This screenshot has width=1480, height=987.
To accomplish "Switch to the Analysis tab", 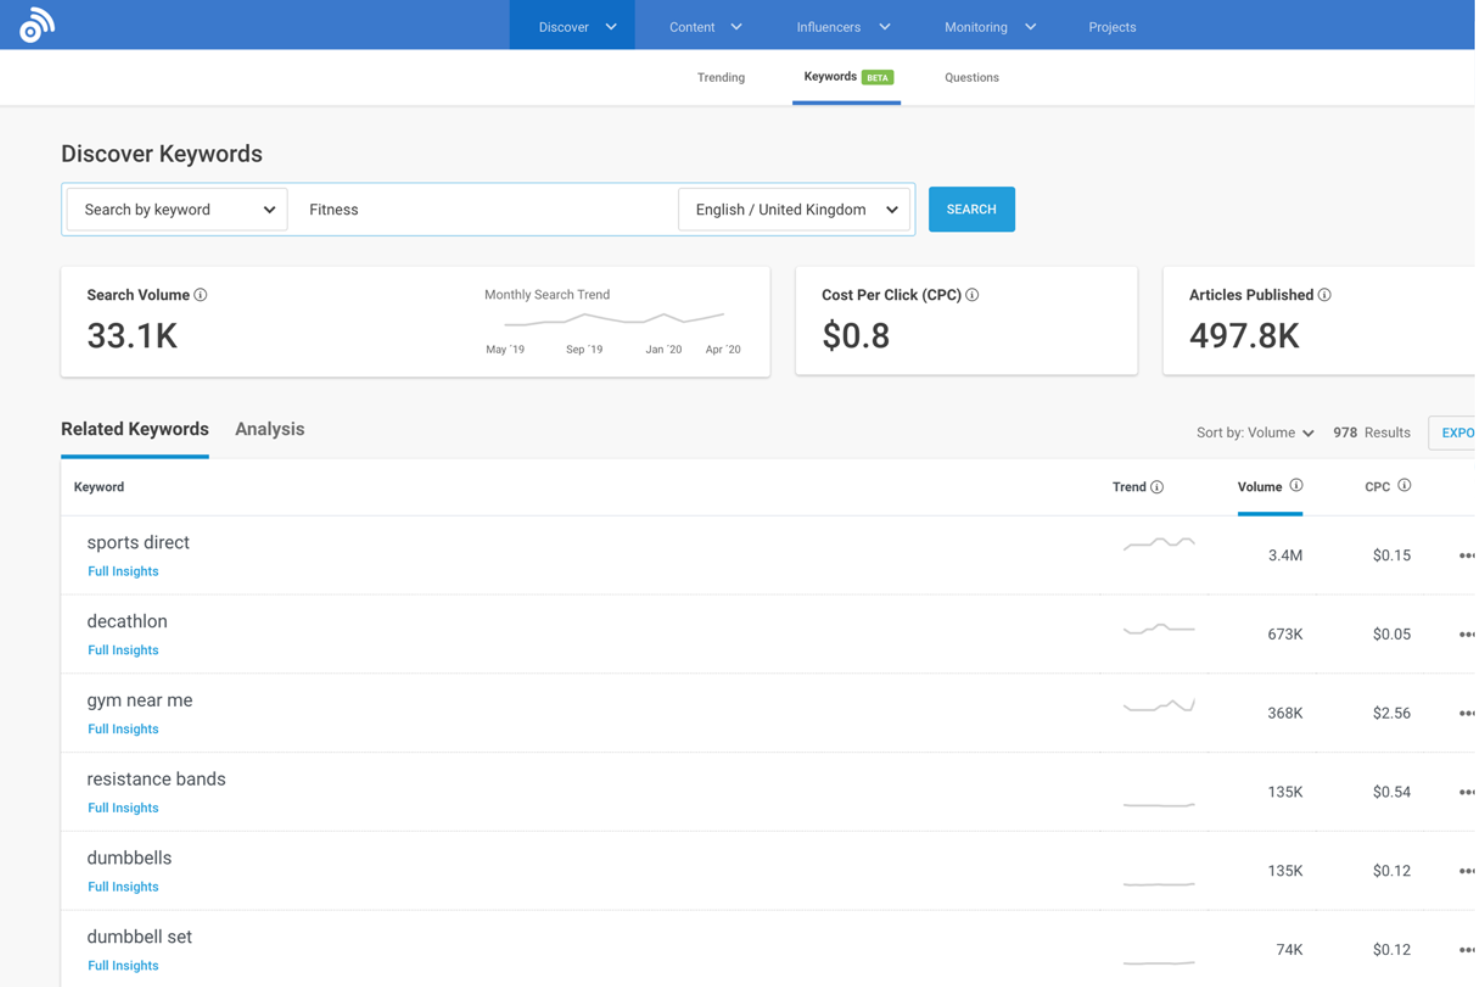I will 269,429.
